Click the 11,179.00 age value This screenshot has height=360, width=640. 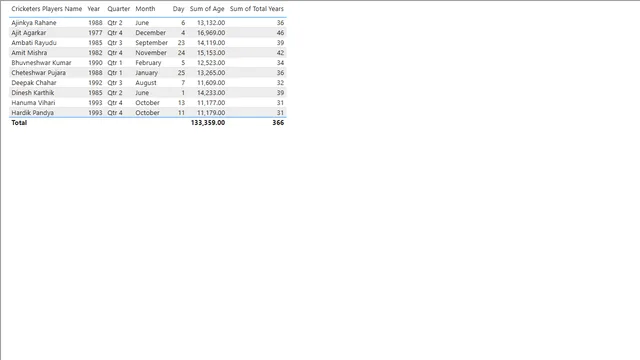tap(211, 113)
